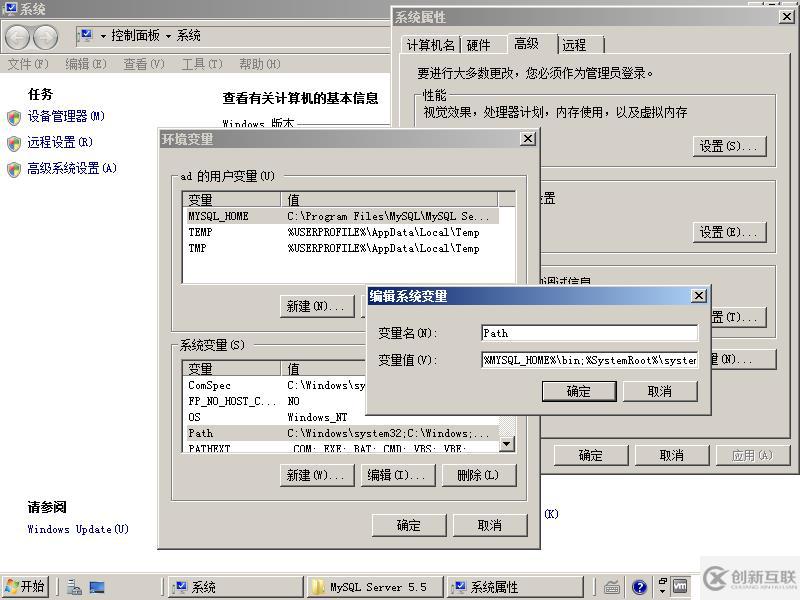Close the 编辑系统变量 dialog
Viewport: 800px width, 600px height.
click(x=698, y=295)
